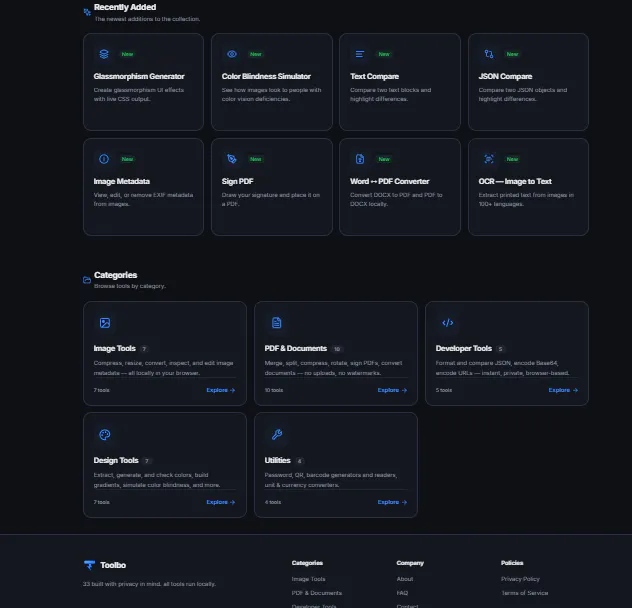Click the Design Tools category heading

(x=116, y=460)
